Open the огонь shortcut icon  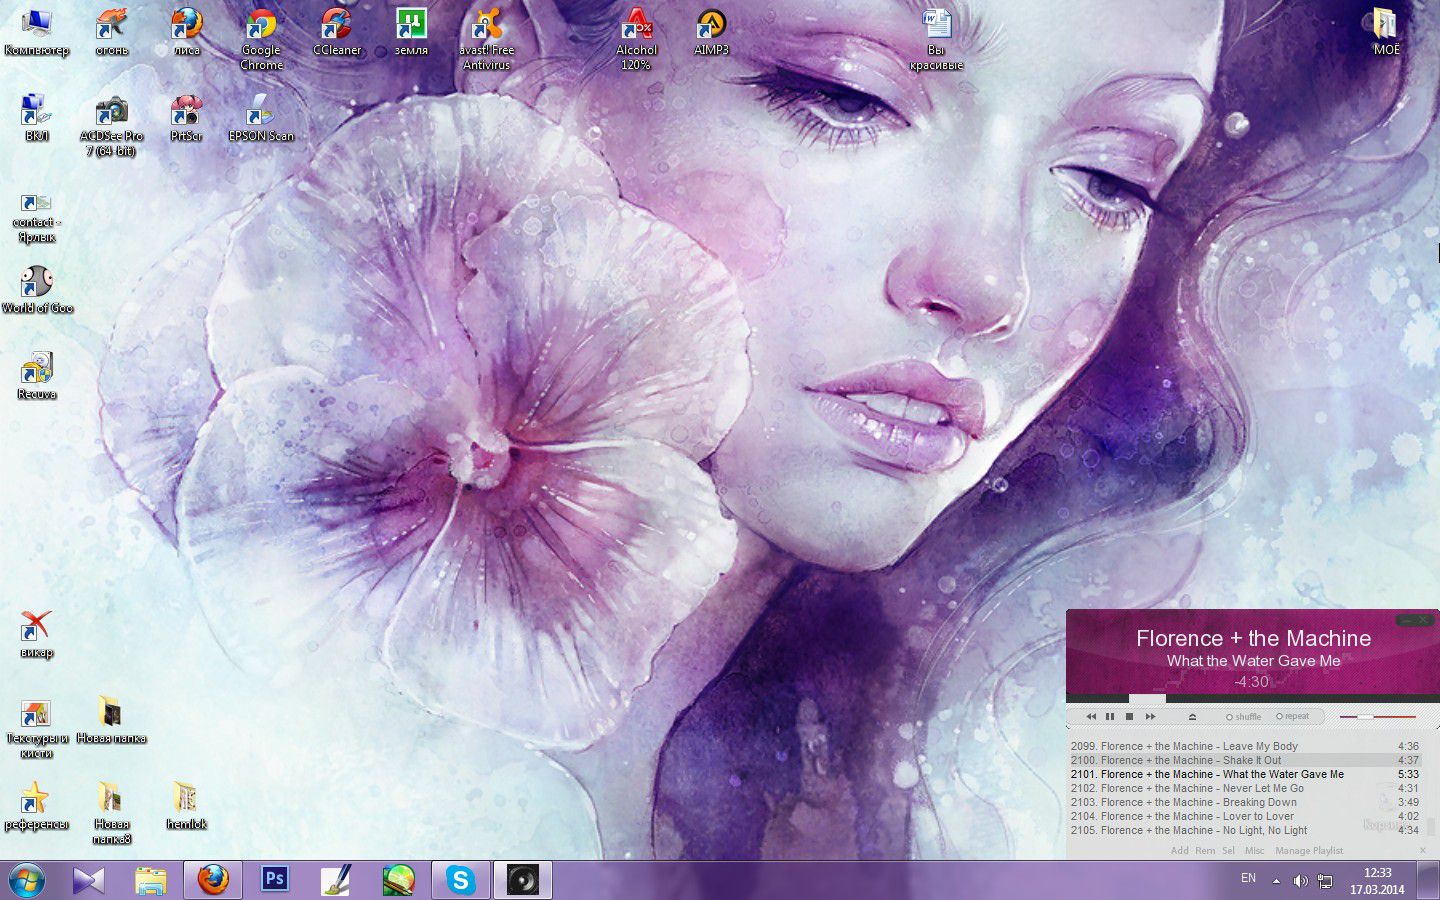coord(112,33)
